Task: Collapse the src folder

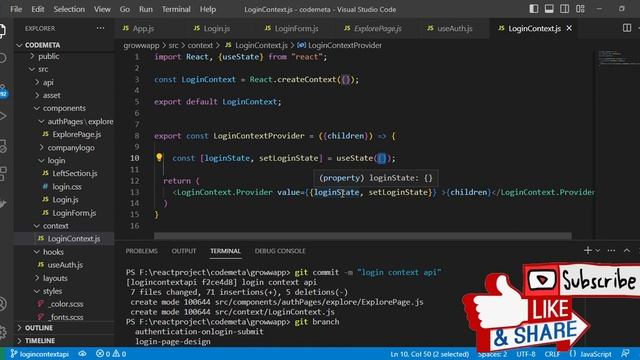Action: (64, 69)
